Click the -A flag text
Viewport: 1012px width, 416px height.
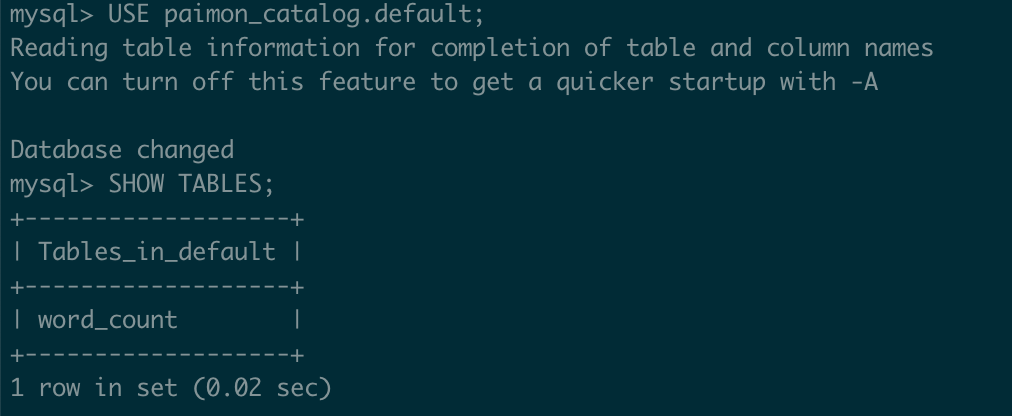point(863,82)
